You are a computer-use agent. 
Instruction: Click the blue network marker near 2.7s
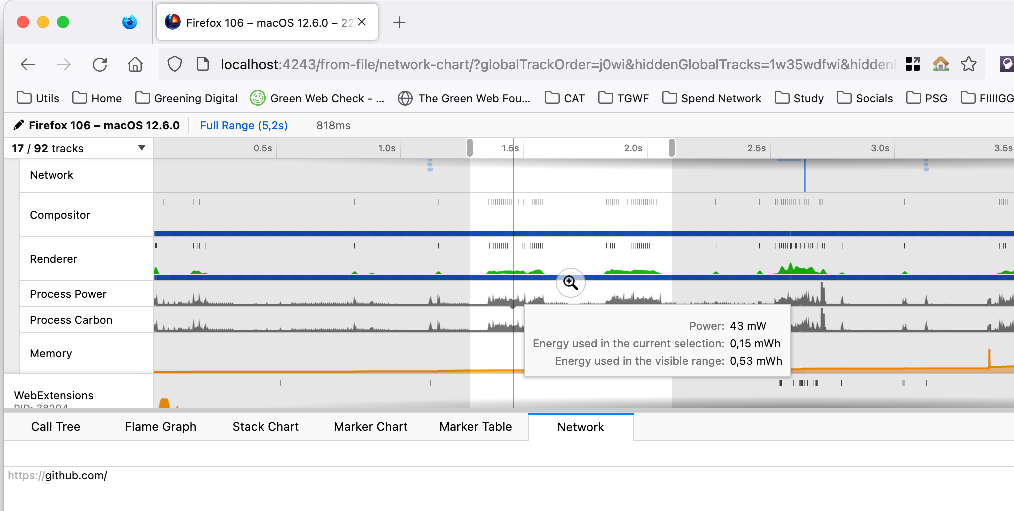[804, 175]
